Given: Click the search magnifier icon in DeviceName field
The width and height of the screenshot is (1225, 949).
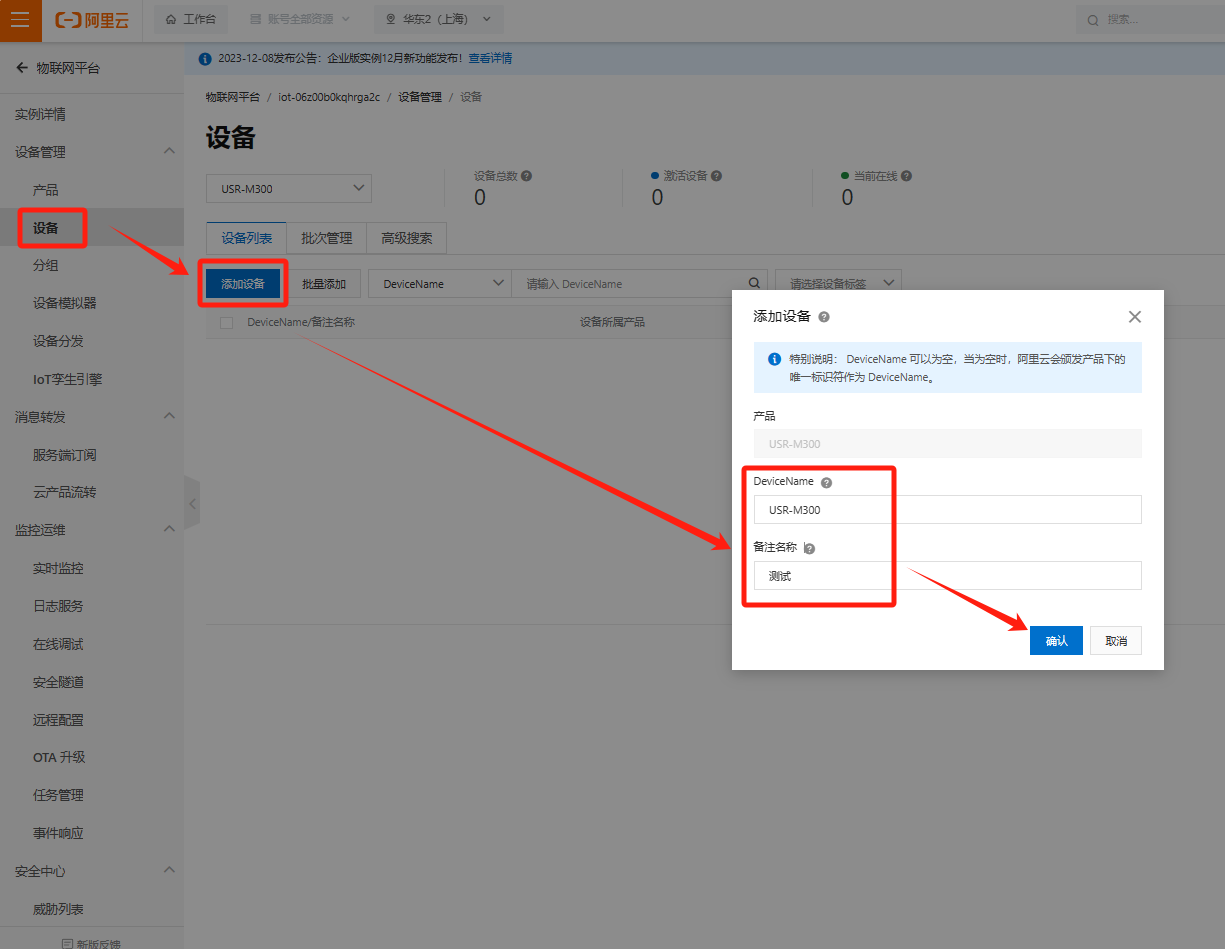Looking at the screenshot, I should tap(755, 283).
